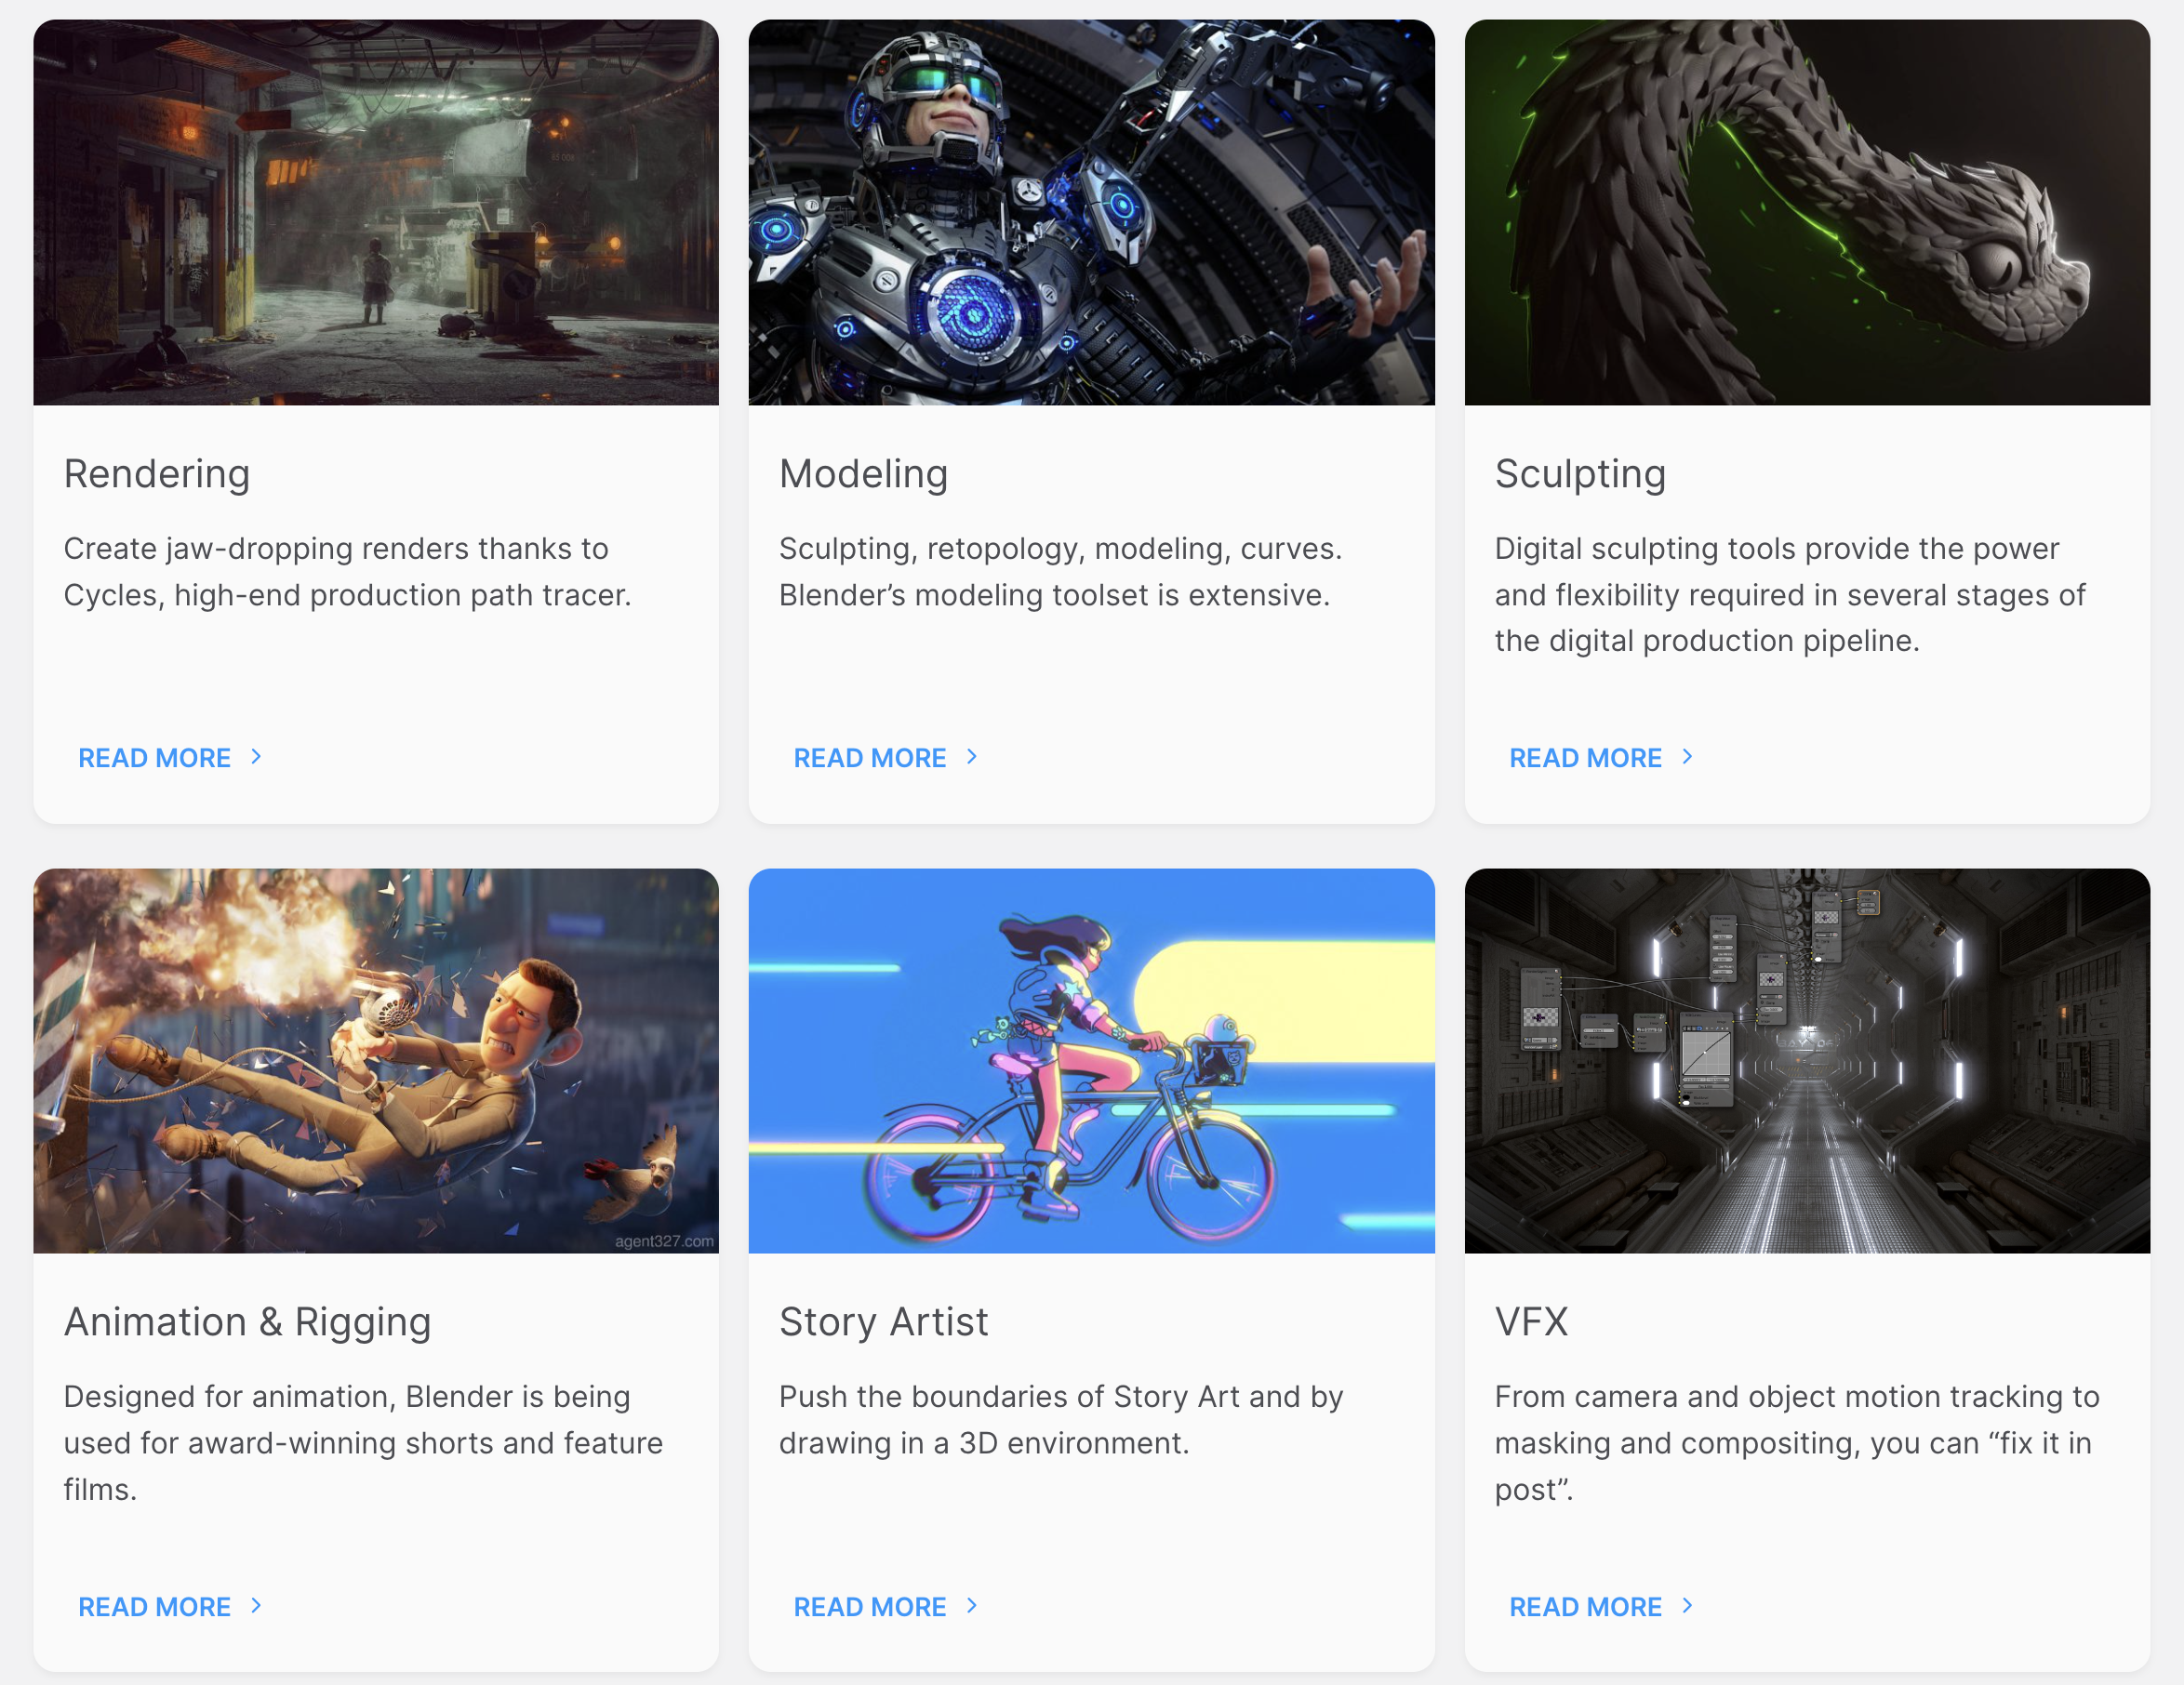Open the VFX READ MORE link
The width and height of the screenshot is (2184, 1685).
pyautogui.click(x=1585, y=1607)
